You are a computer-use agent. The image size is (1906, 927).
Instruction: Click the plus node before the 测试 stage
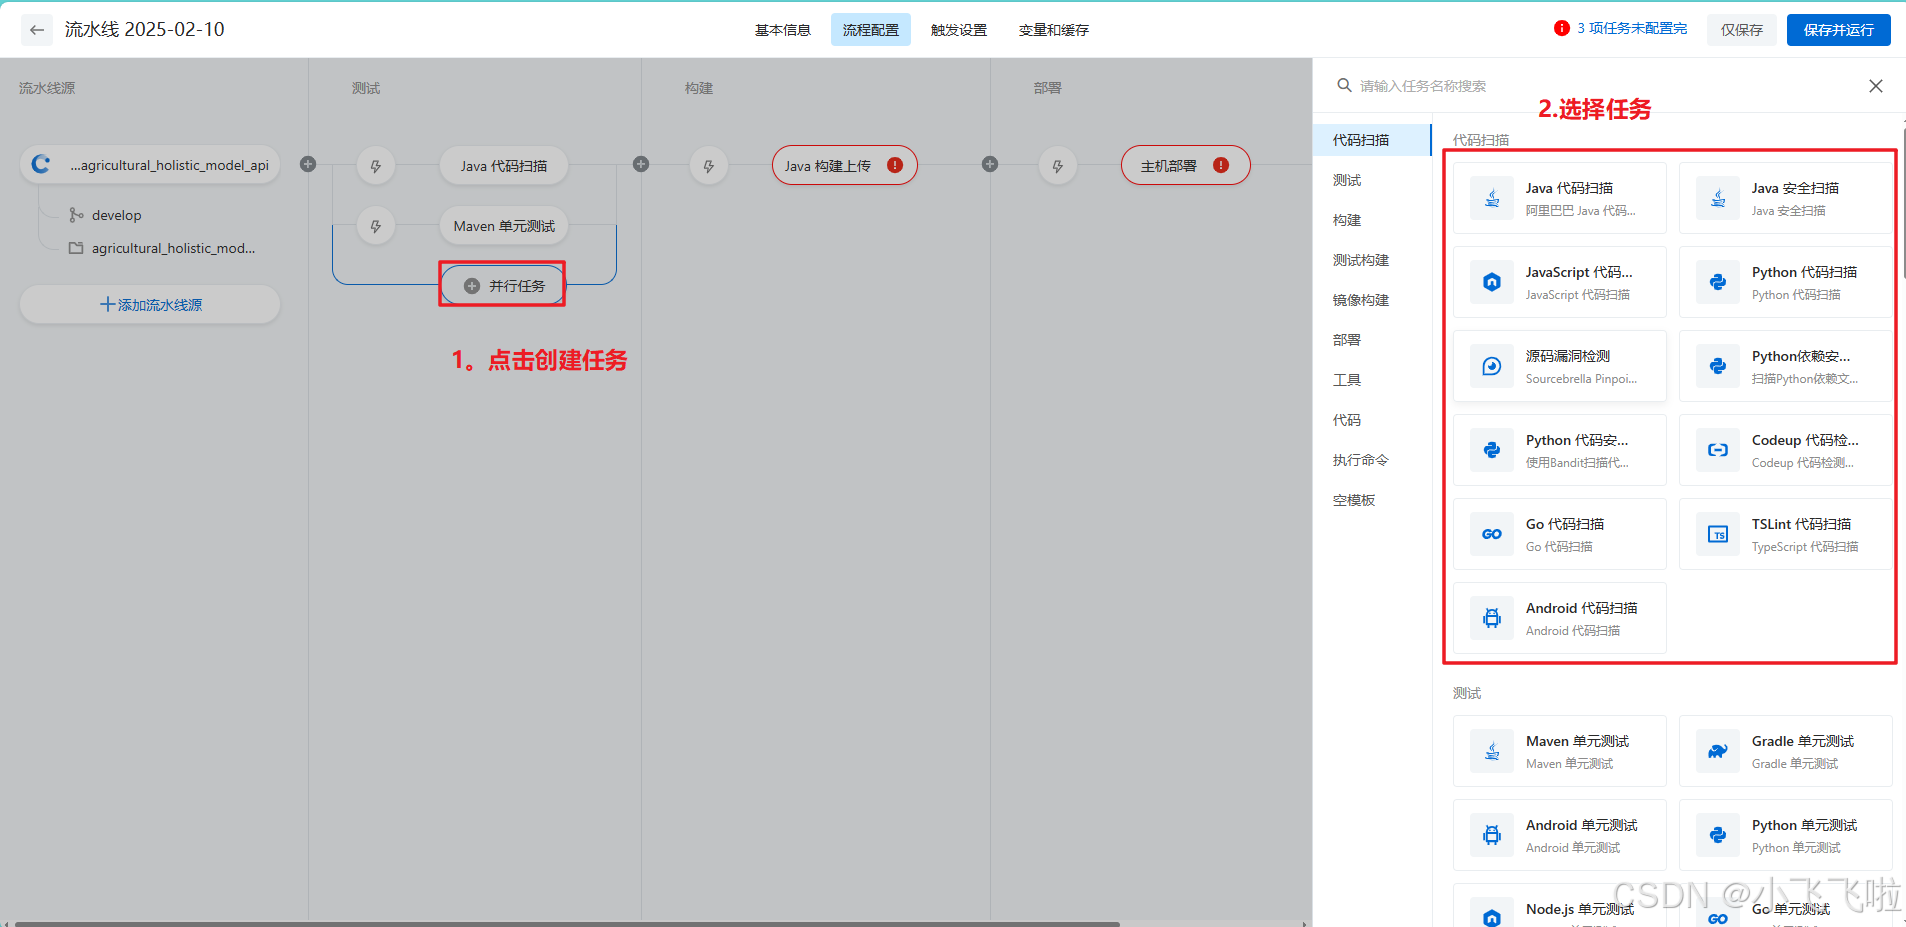click(308, 164)
